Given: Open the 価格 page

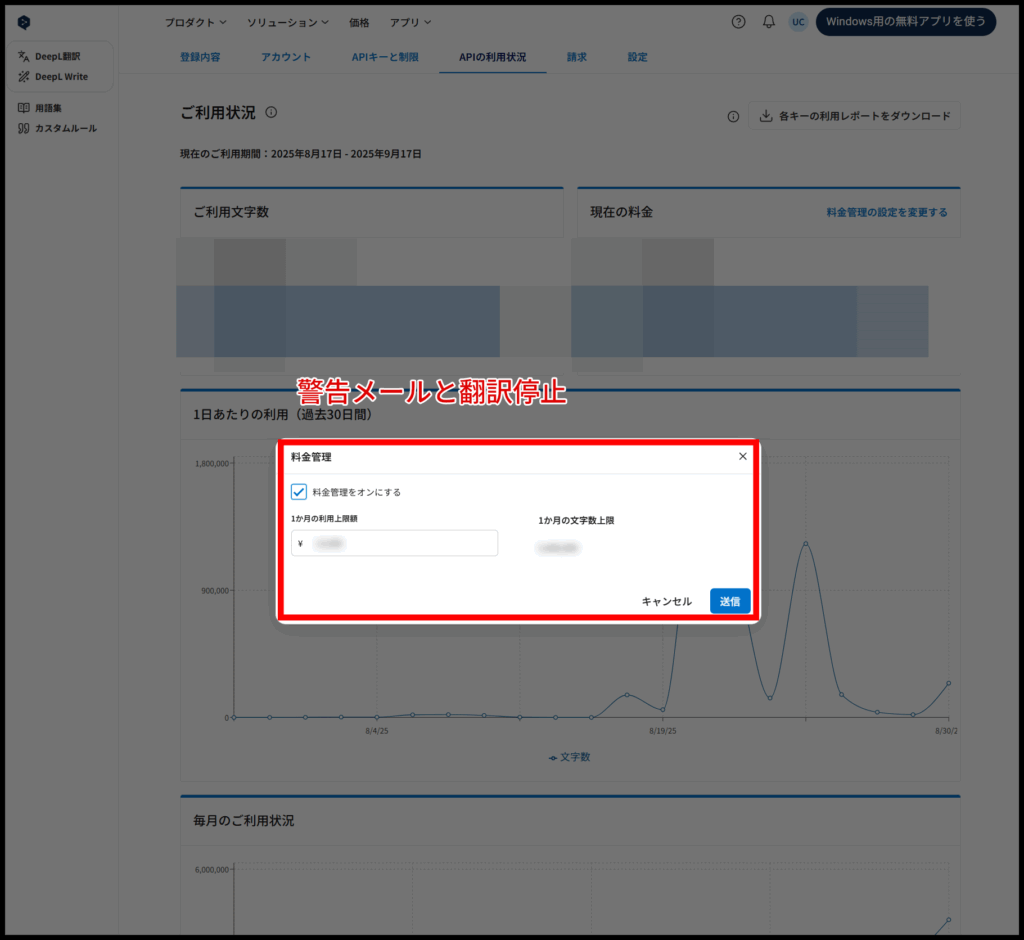Looking at the screenshot, I should pyautogui.click(x=359, y=22).
